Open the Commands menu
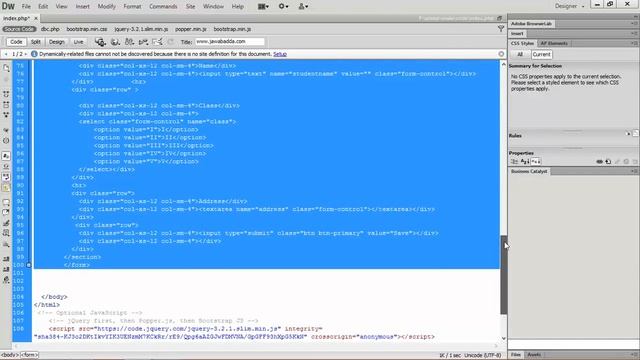640x360 pixels. (x=163, y=7)
